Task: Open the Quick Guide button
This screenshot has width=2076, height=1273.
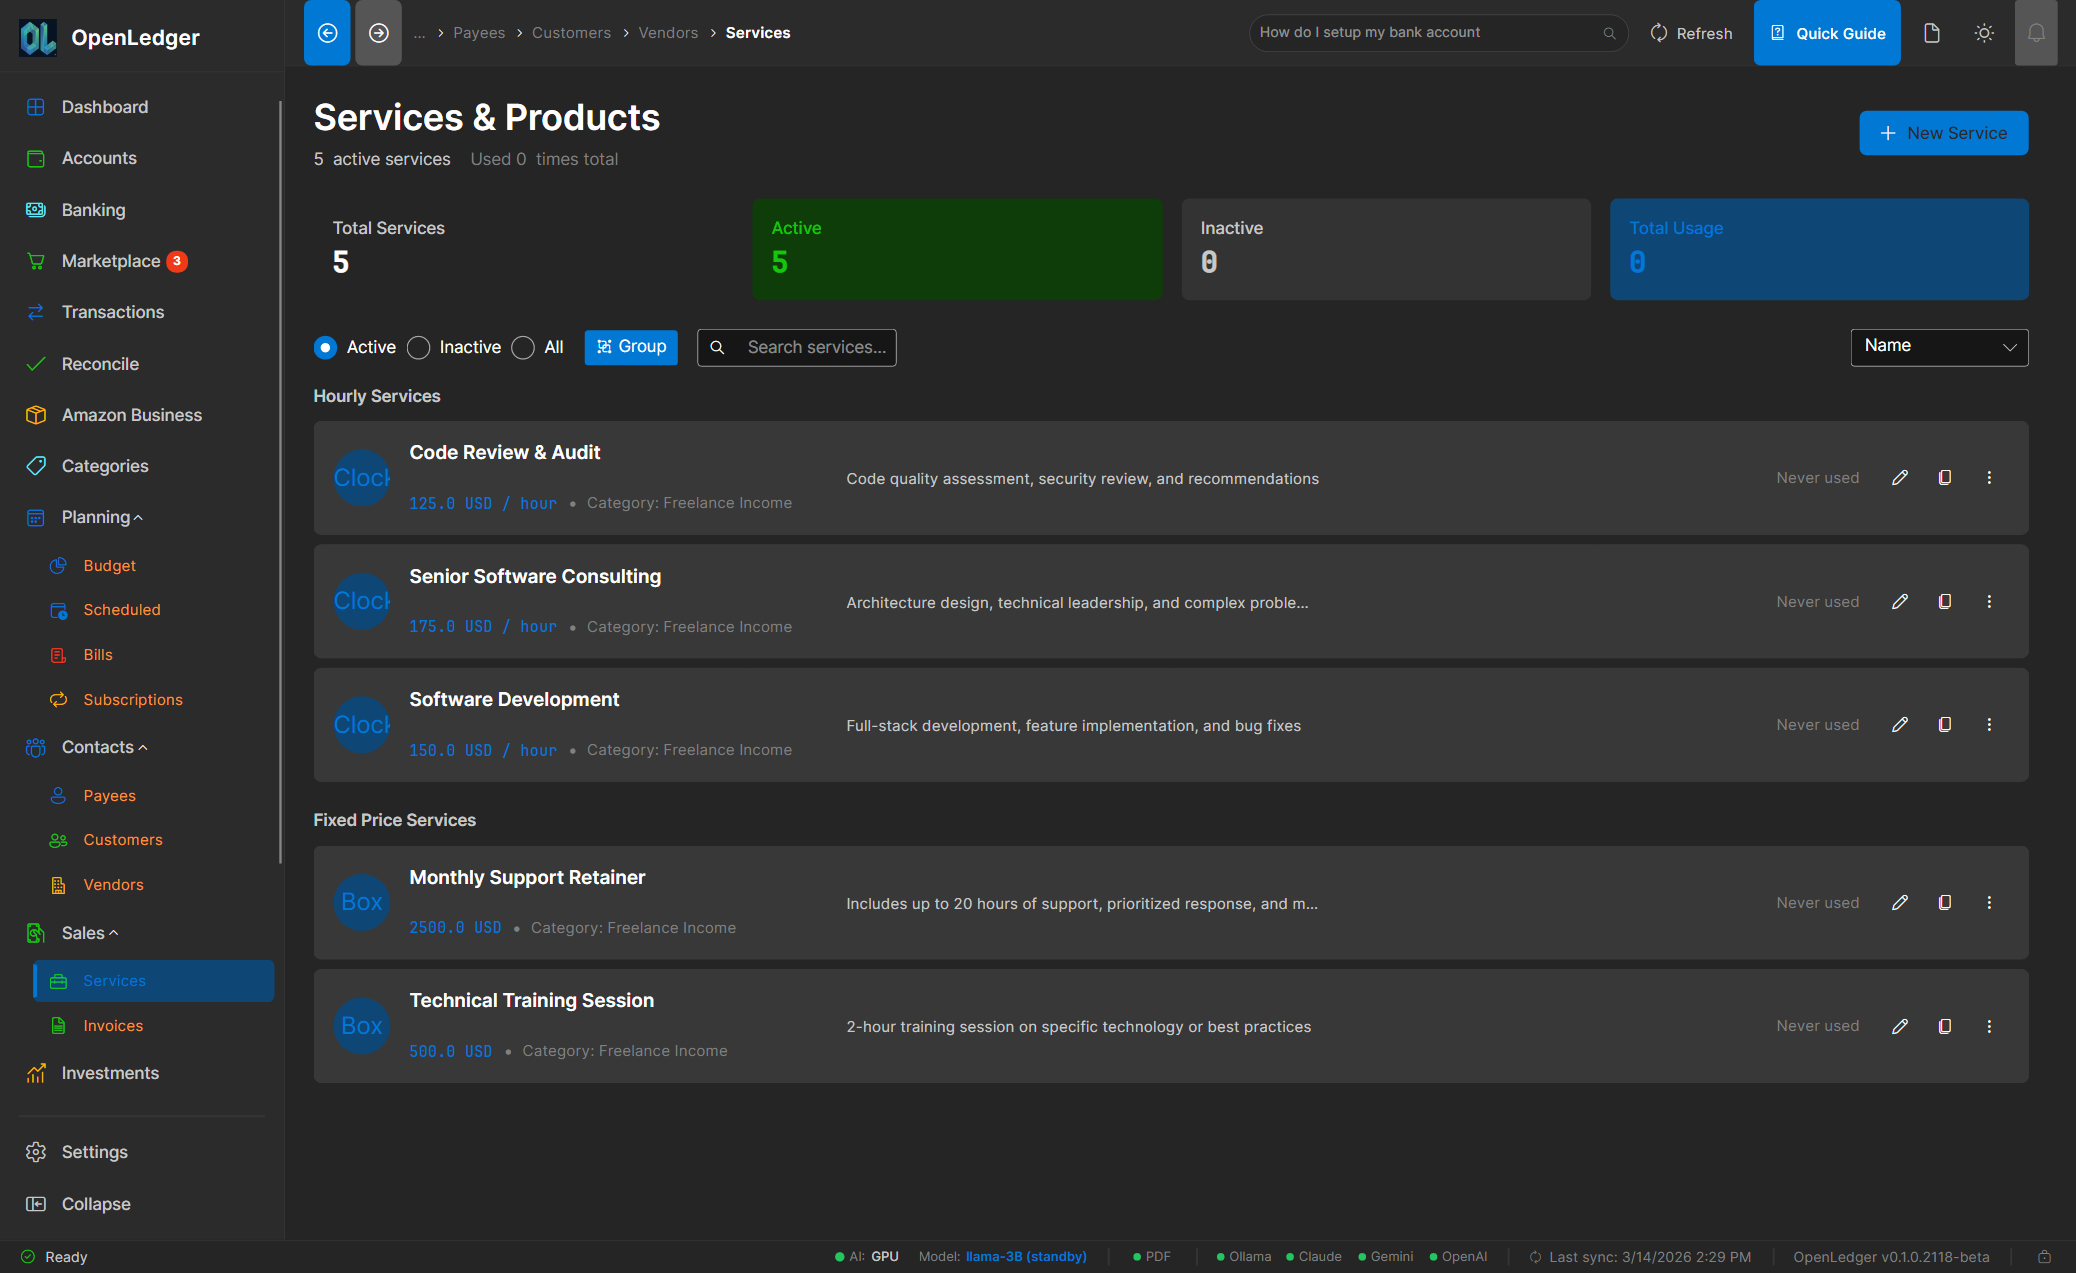Action: point(1827,33)
